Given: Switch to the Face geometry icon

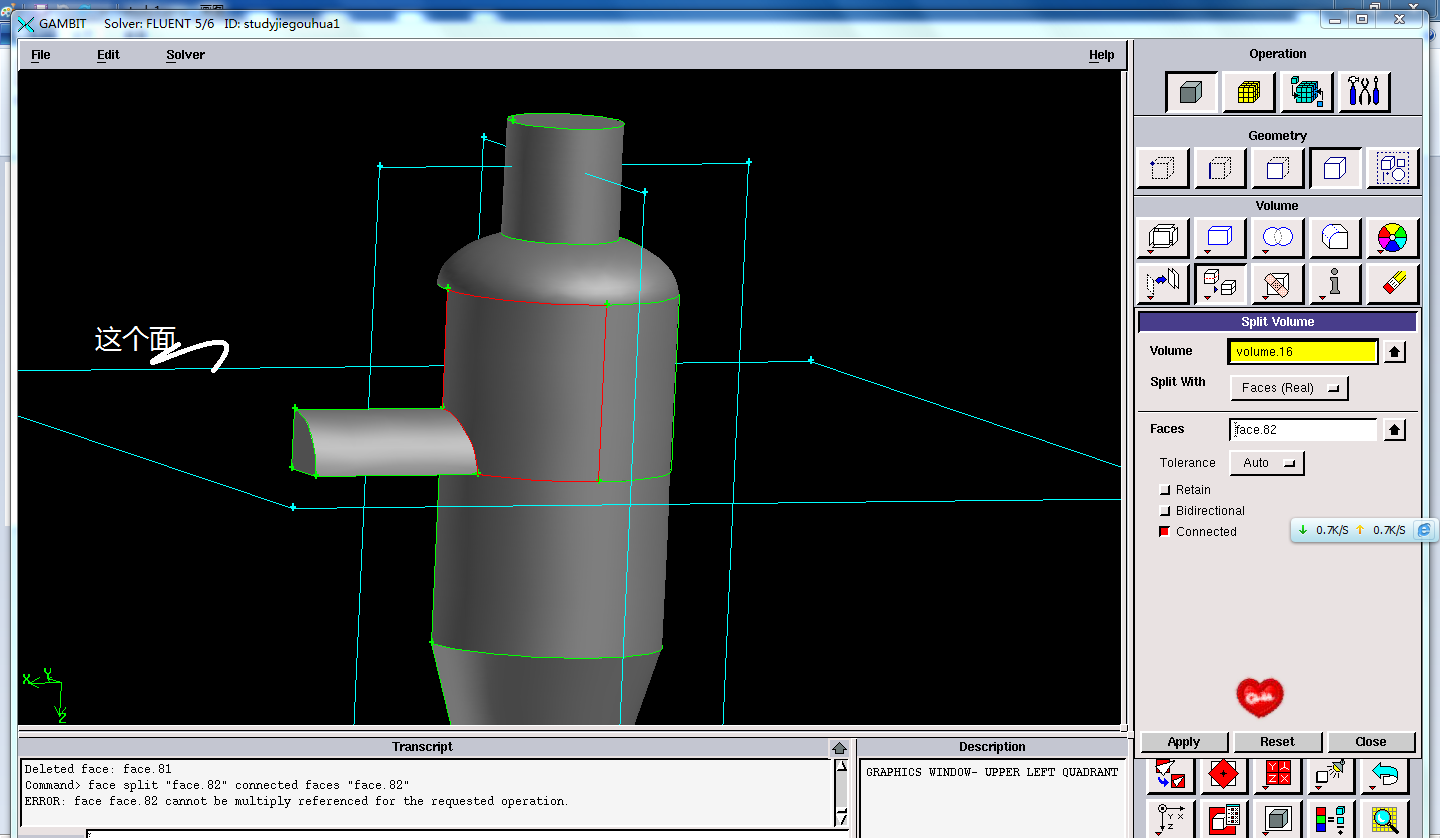Looking at the screenshot, I should coord(1277,168).
